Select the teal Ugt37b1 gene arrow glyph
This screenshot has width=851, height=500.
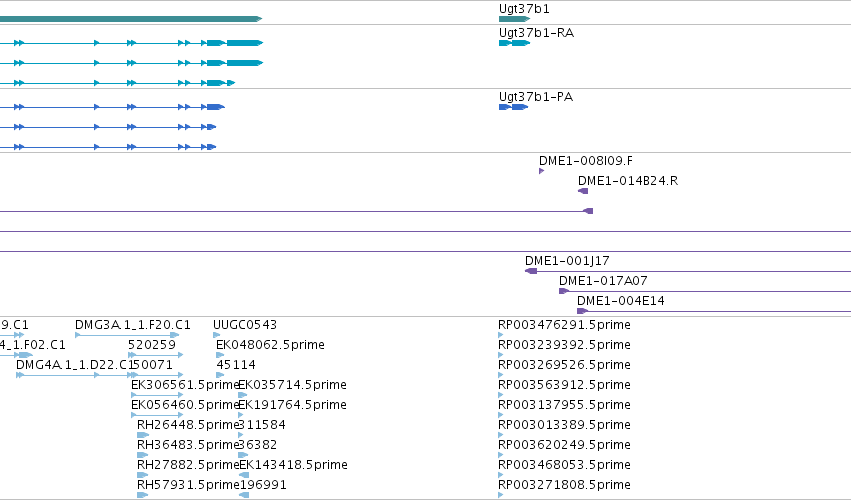[515, 19]
